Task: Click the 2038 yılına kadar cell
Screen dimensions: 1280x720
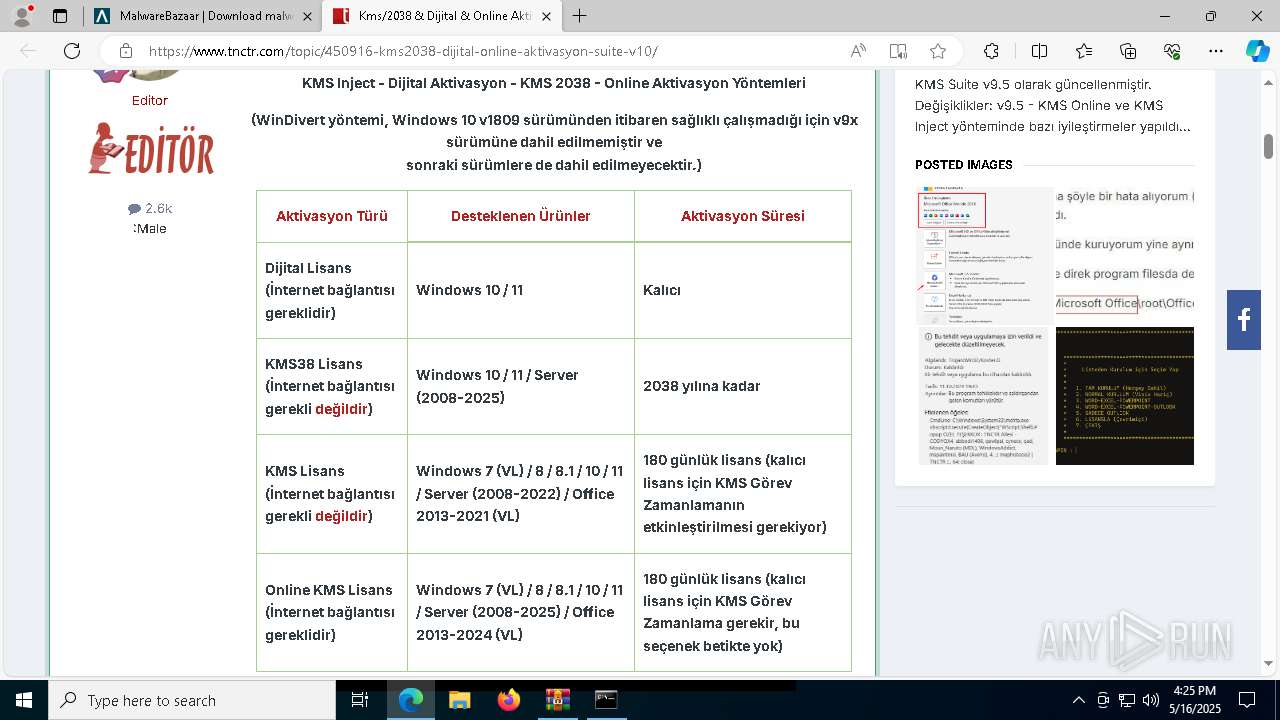Action: click(743, 386)
